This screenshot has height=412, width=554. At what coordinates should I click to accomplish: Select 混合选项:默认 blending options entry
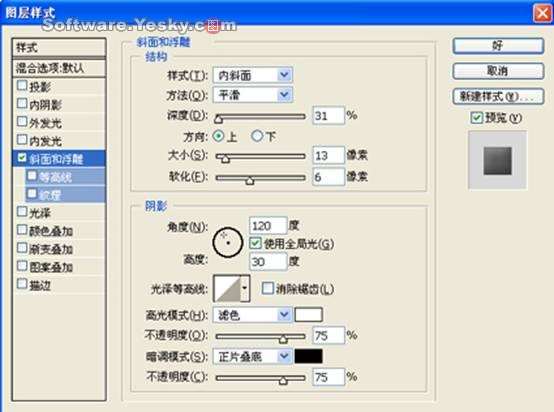tap(59, 68)
